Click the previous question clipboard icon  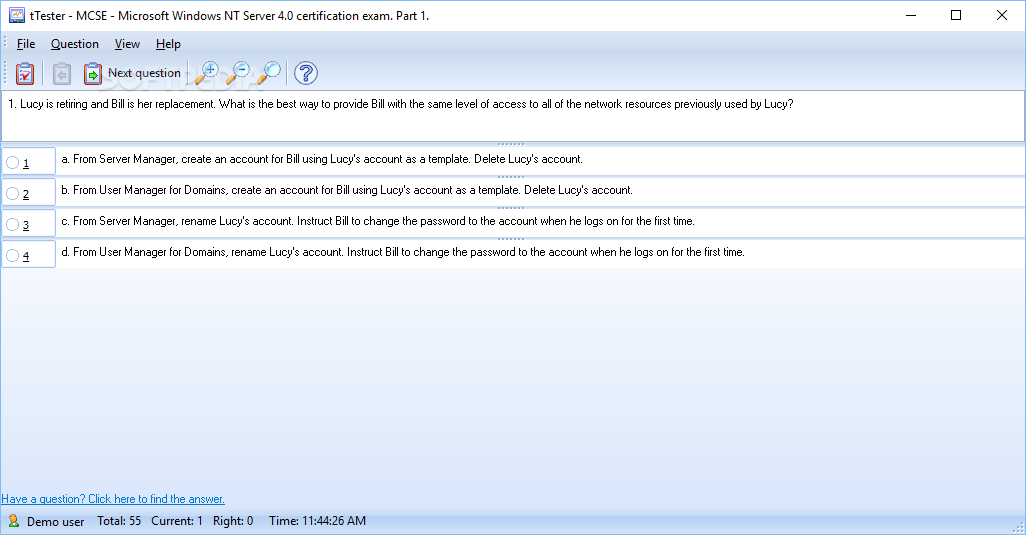62,73
